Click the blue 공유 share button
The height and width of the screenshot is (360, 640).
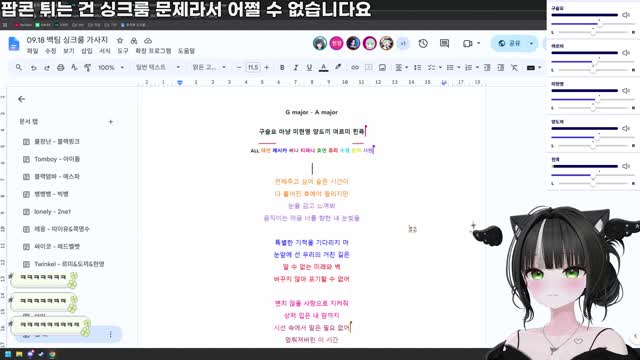(510, 43)
